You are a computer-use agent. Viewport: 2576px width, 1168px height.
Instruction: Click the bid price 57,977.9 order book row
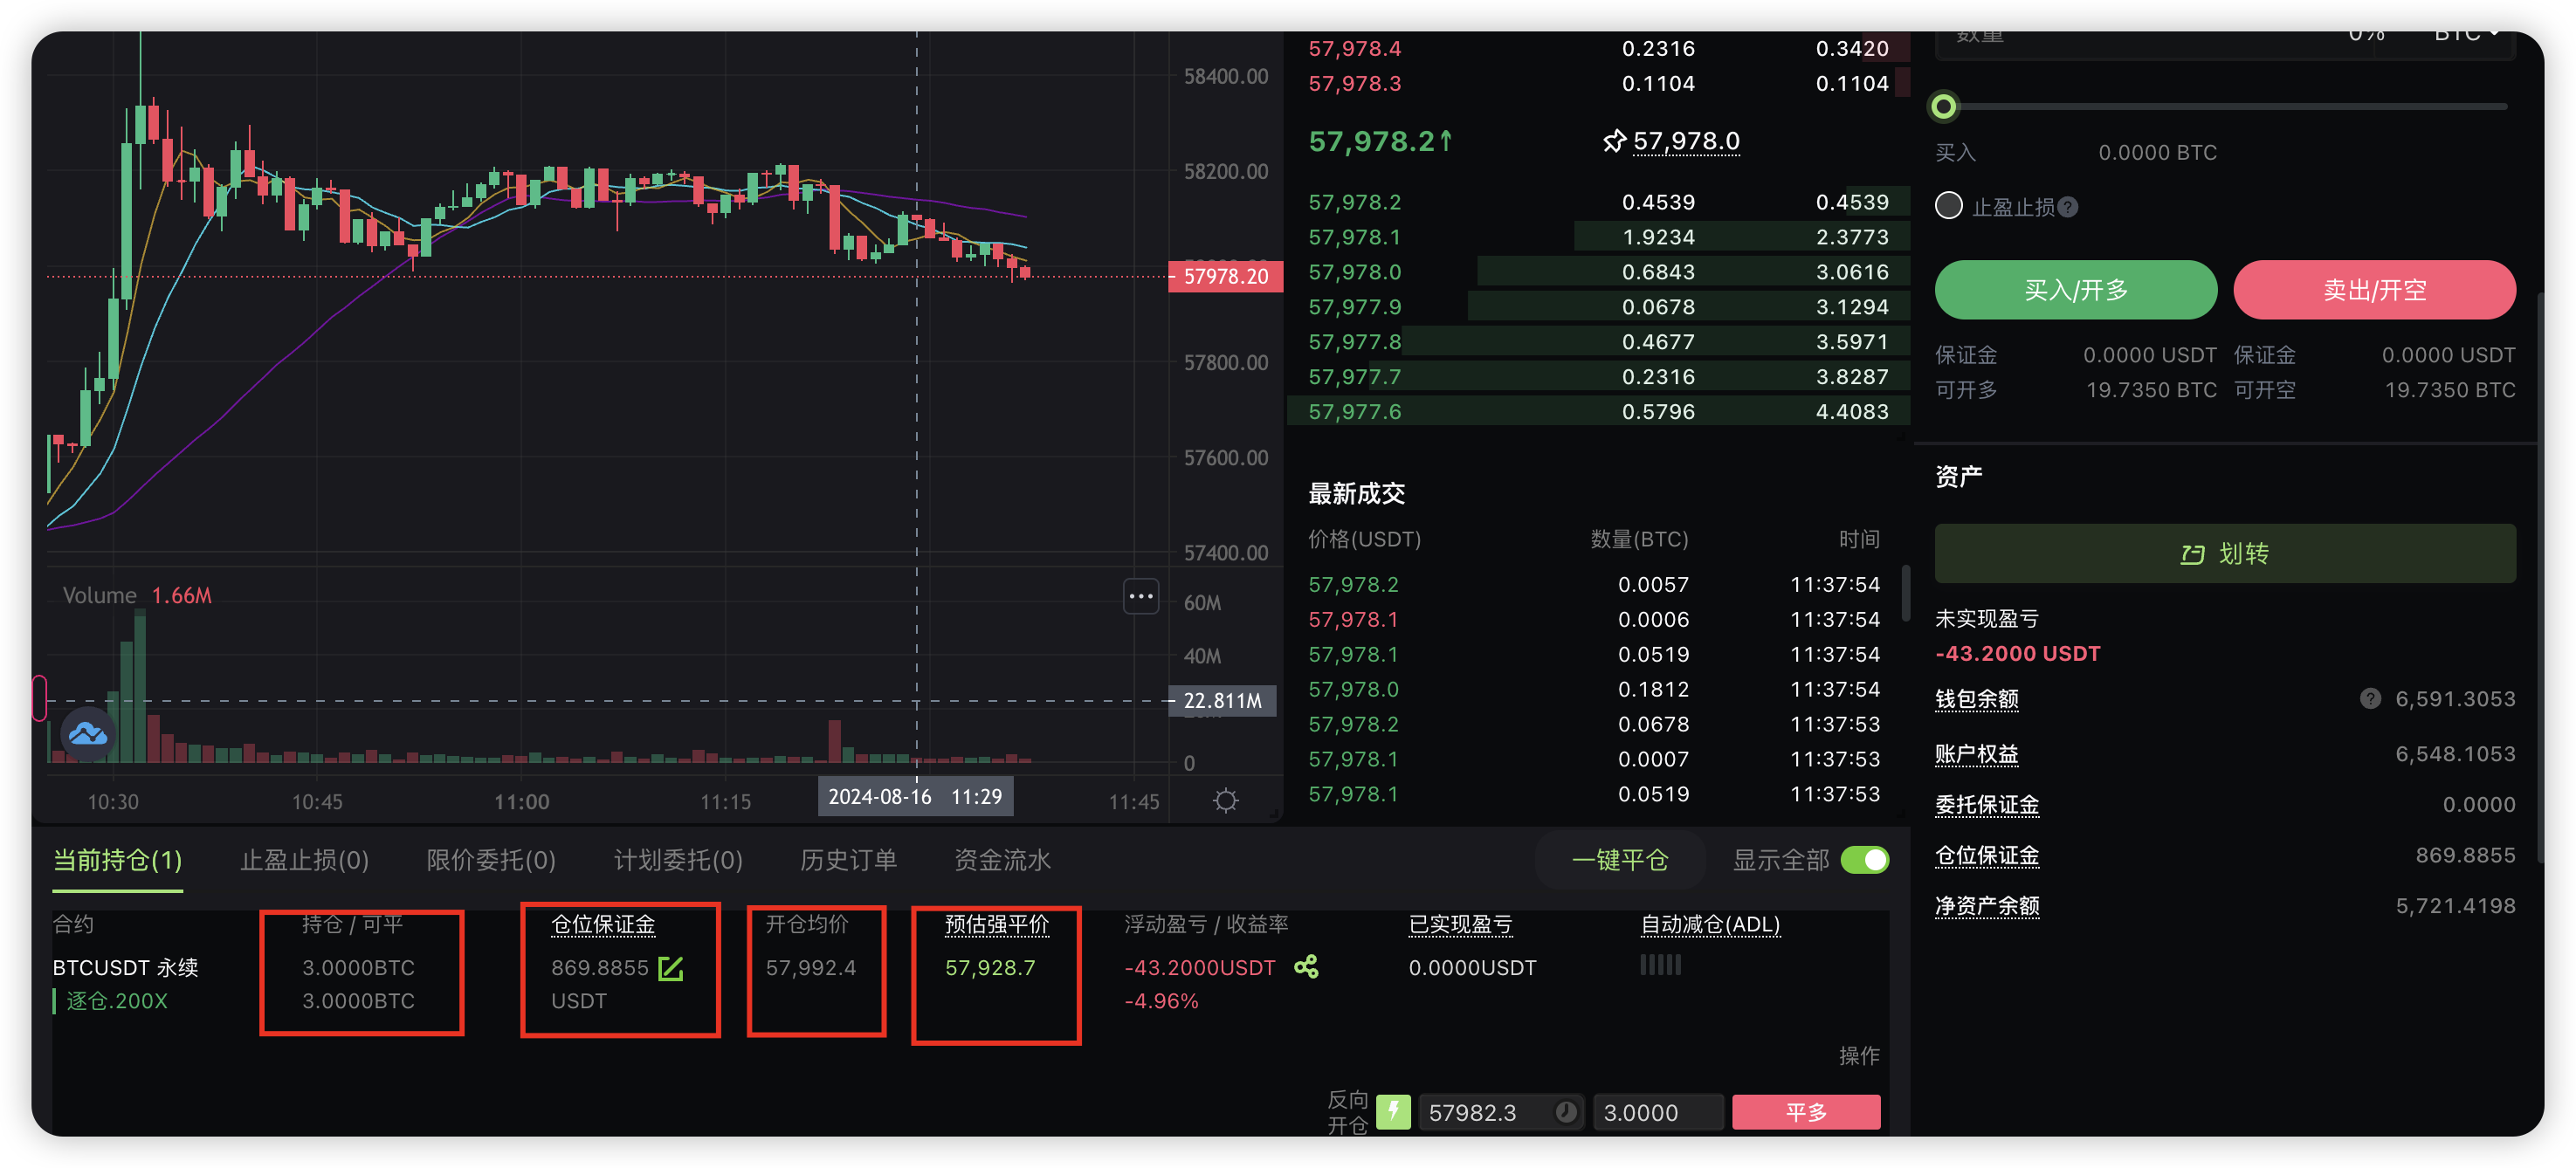(1598, 307)
